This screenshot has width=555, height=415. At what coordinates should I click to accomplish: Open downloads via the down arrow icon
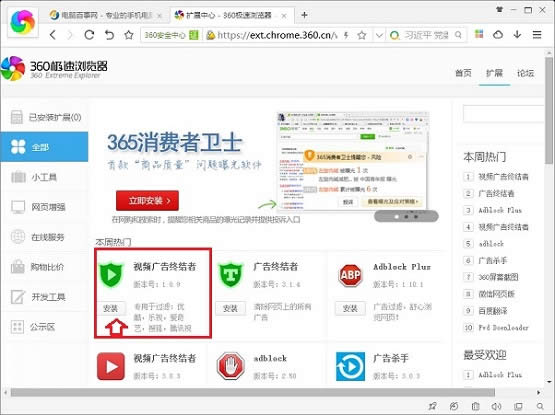point(517,34)
